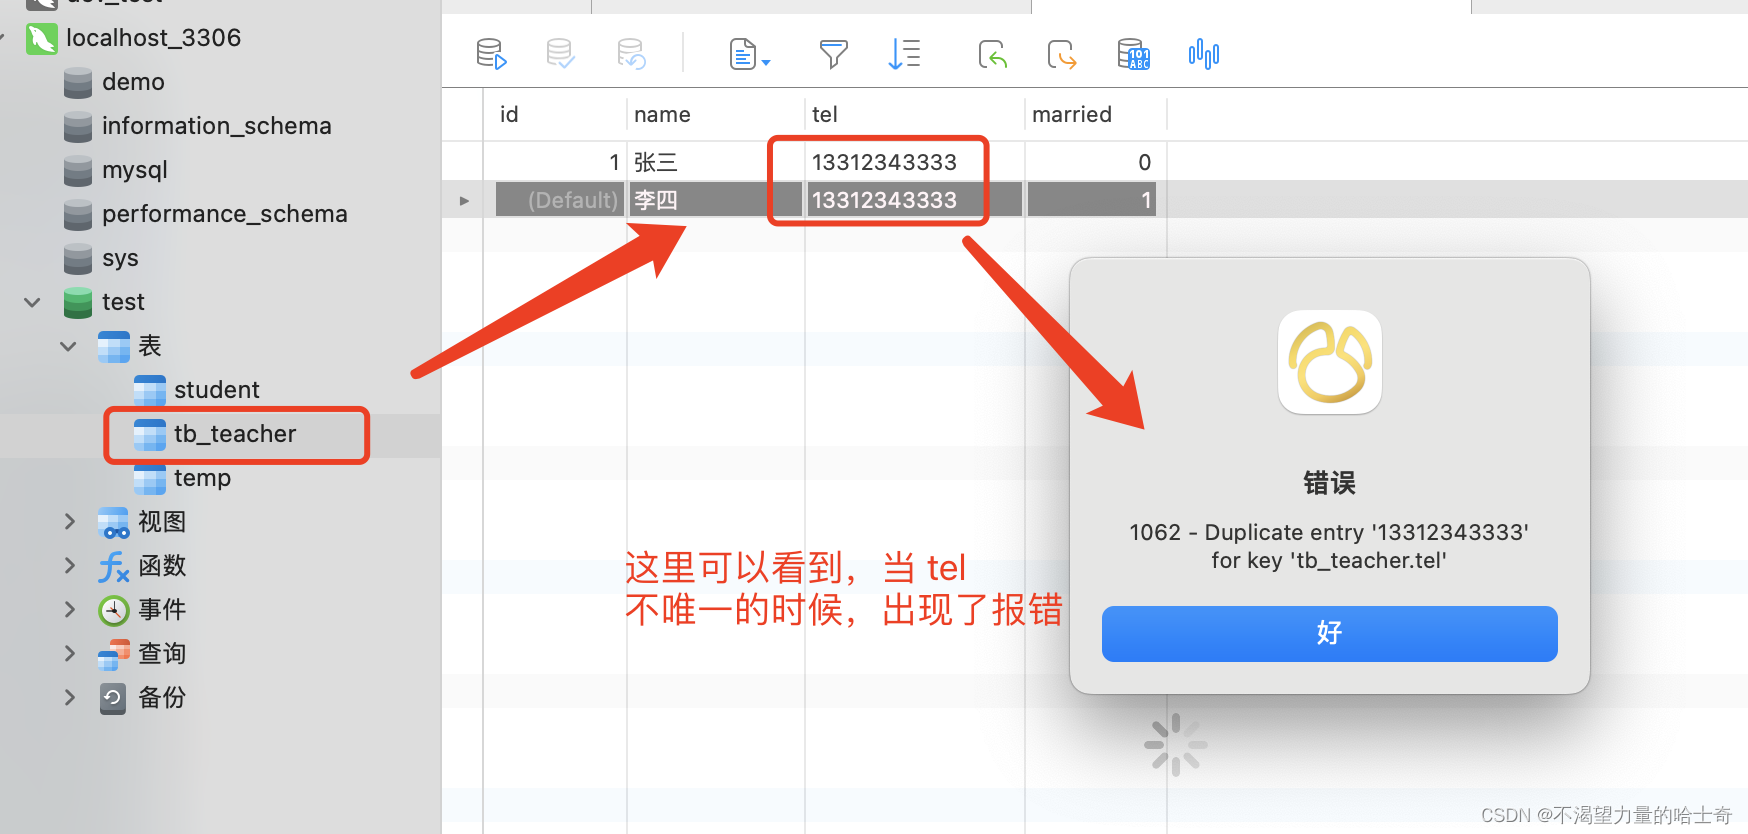Click the export data icon
This screenshot has width=1748, height=834.
coord(1062,54)
